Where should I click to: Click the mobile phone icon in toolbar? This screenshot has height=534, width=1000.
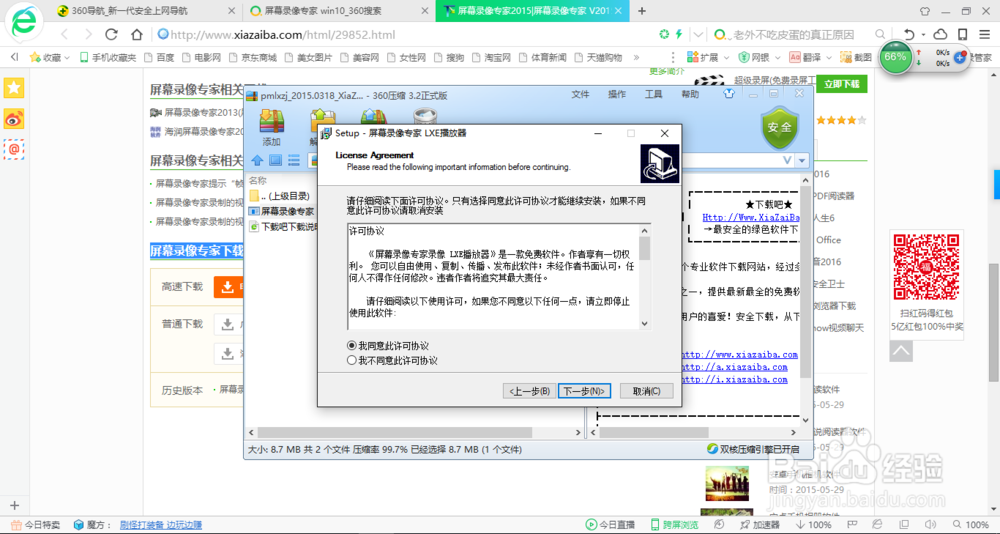[962, 34]
